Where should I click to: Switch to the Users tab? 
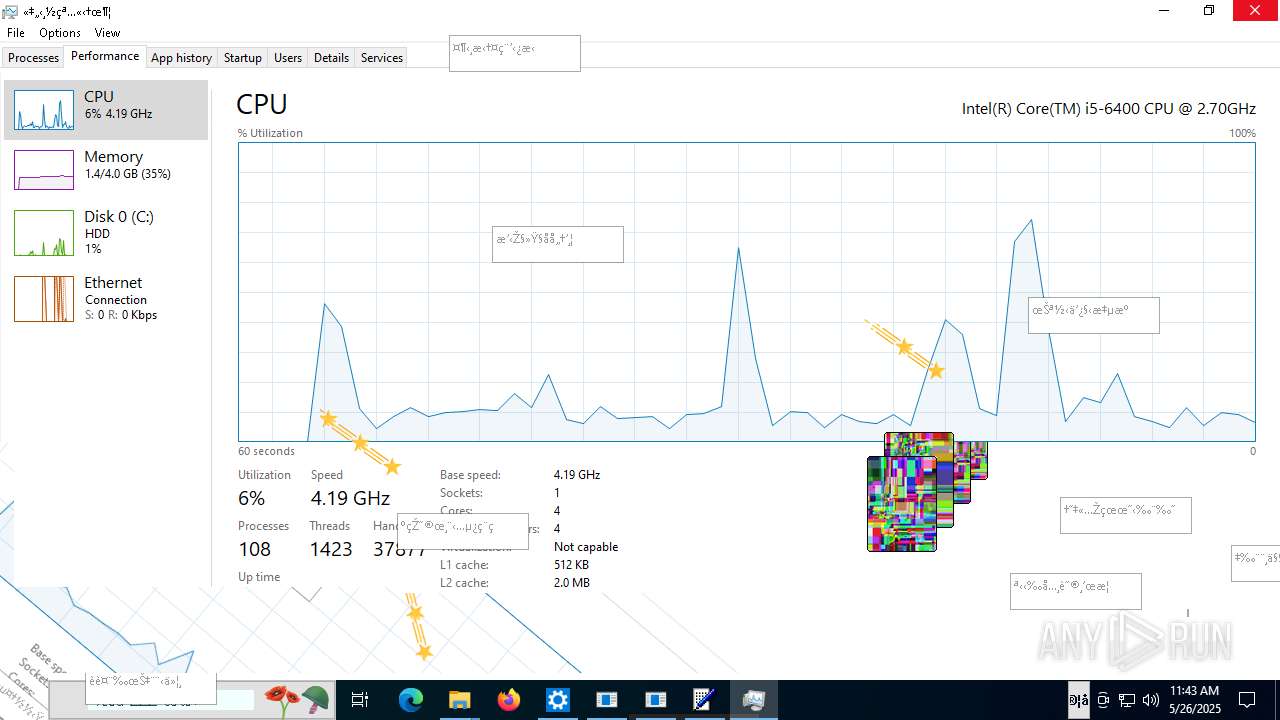(288, 58)
